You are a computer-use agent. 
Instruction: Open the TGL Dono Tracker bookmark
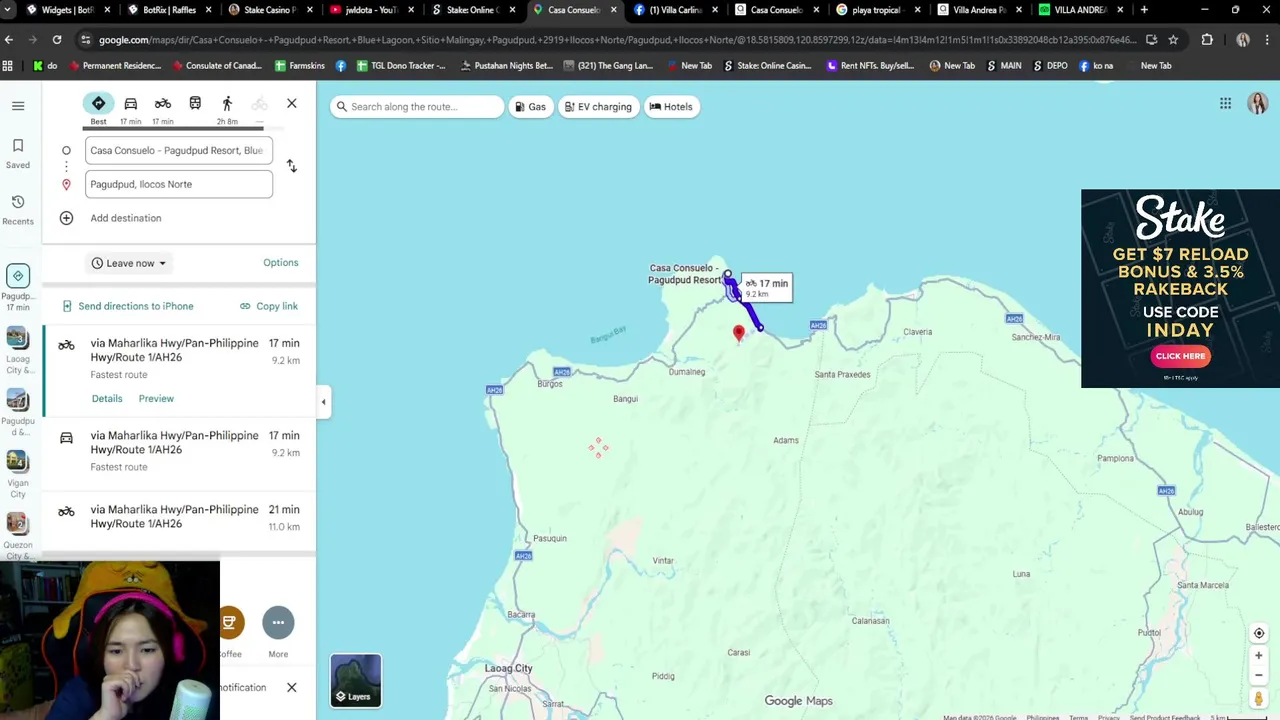[400, 65]
